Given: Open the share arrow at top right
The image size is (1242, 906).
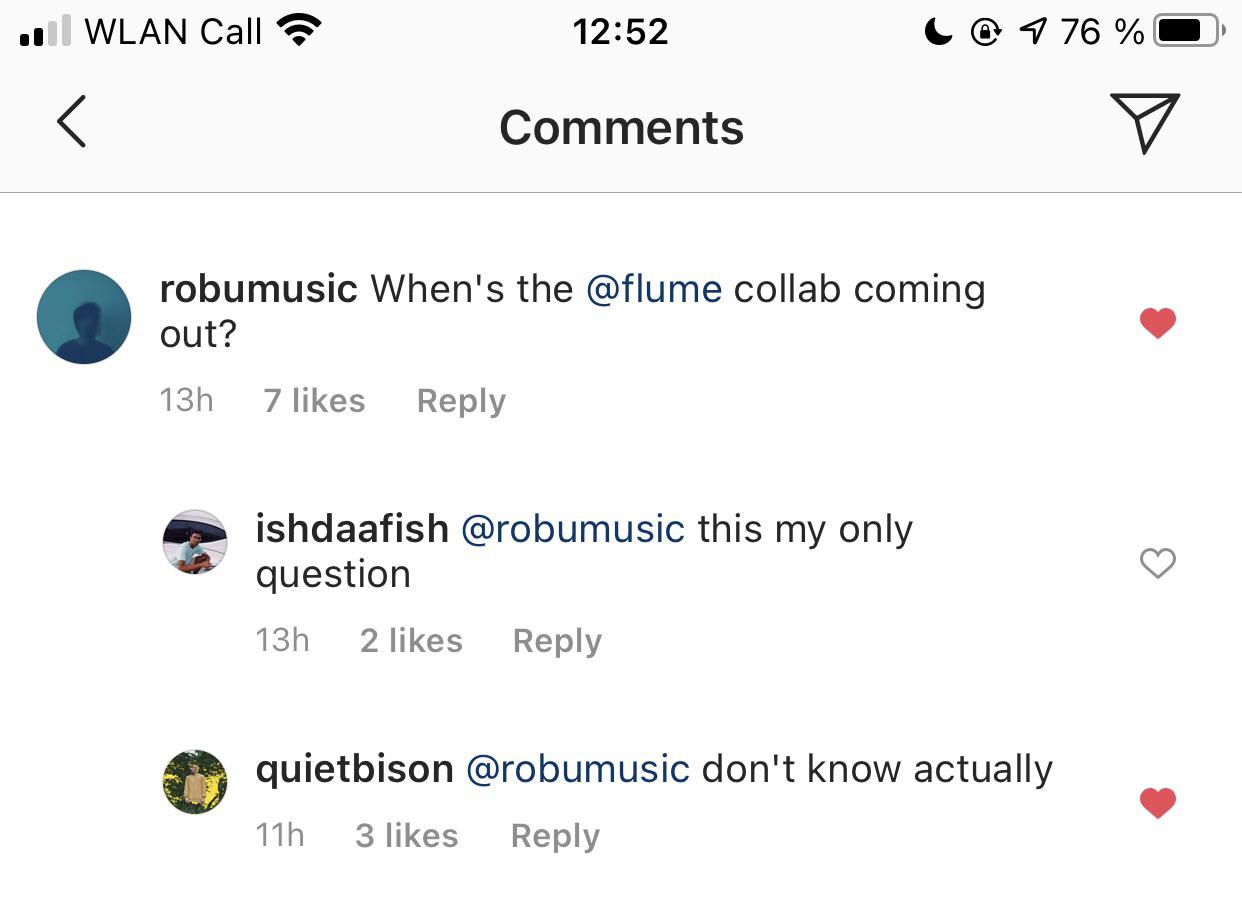Looking at the screenshot, I should click(x=1144, y=123).
